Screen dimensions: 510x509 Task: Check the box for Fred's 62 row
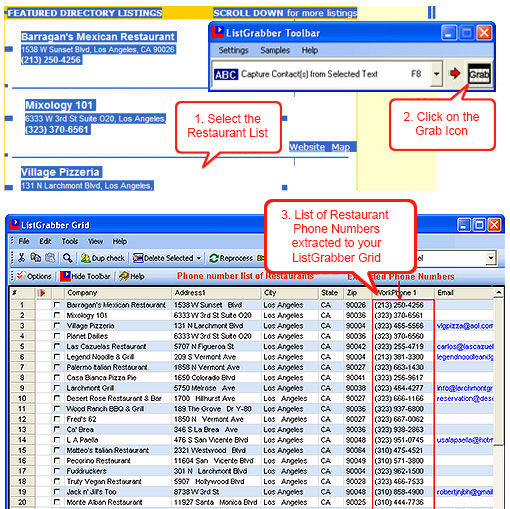coord(57,419)
